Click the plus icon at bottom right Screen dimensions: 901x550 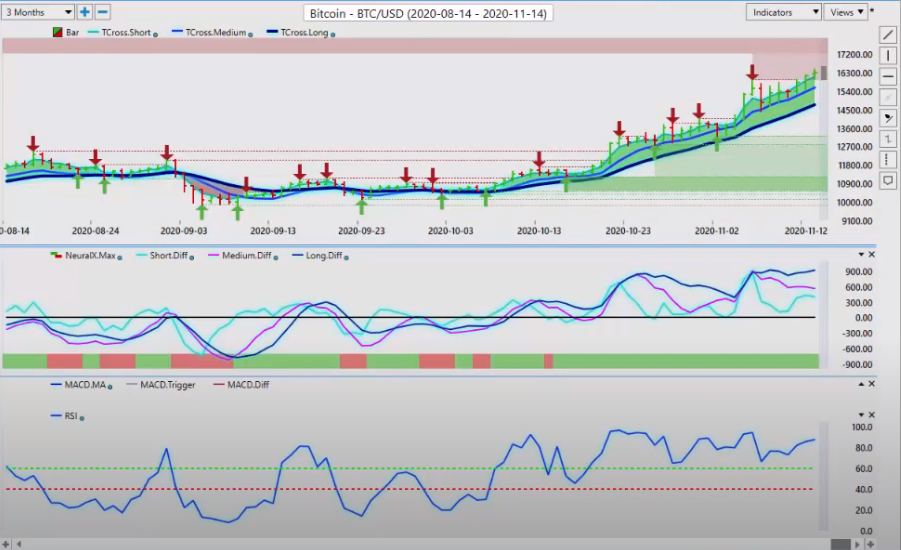(x=871, y=544)
